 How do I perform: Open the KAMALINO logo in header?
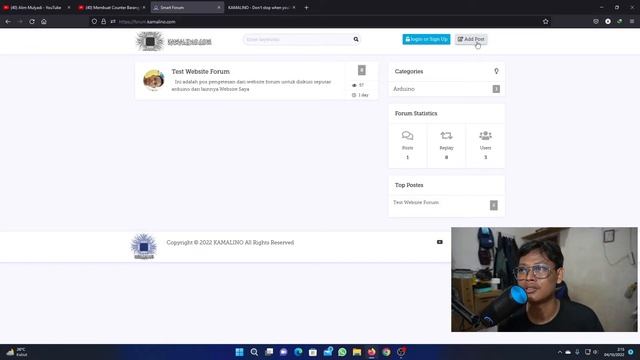(150, 41)
